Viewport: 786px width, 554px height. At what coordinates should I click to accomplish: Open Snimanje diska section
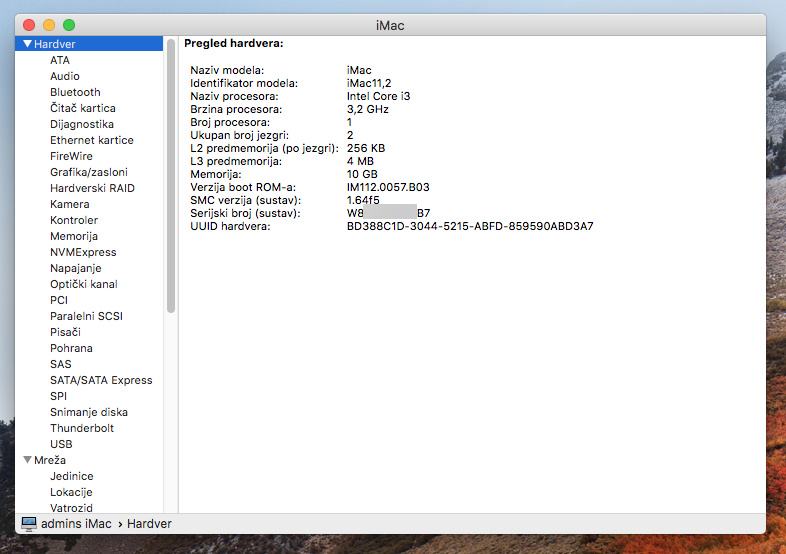(89, 413)
